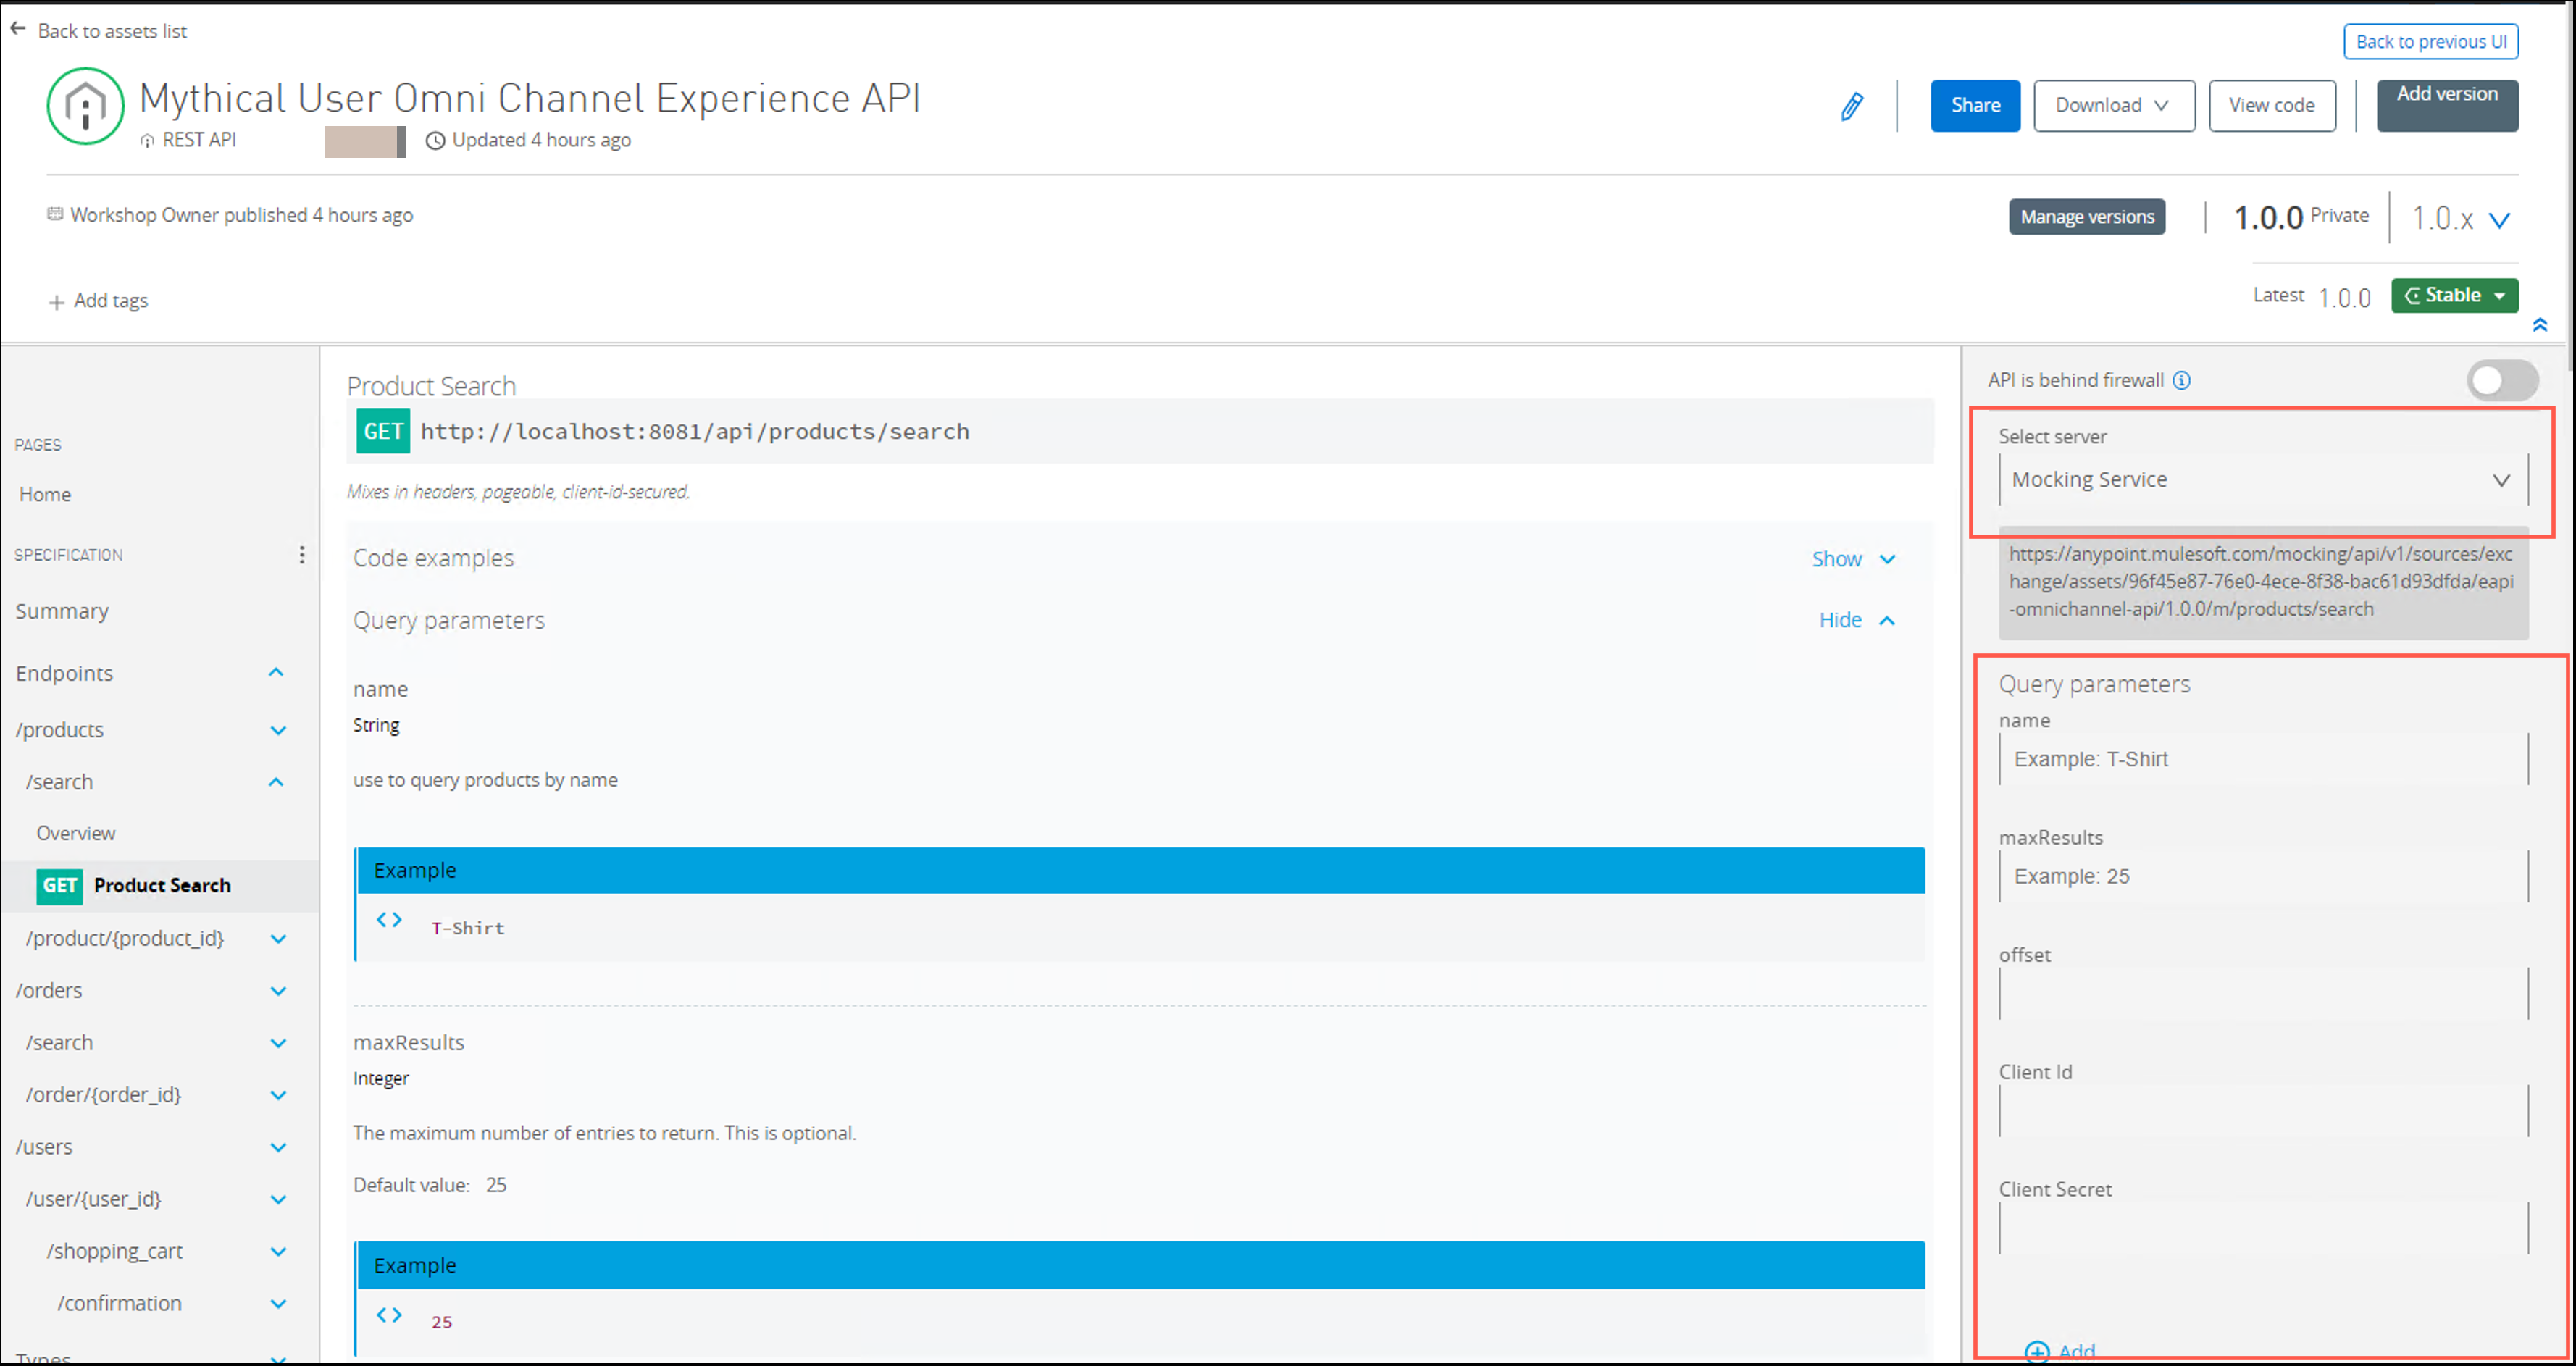
Task: Open the Specification three-dot menu
Action: [x=301, y=555]
